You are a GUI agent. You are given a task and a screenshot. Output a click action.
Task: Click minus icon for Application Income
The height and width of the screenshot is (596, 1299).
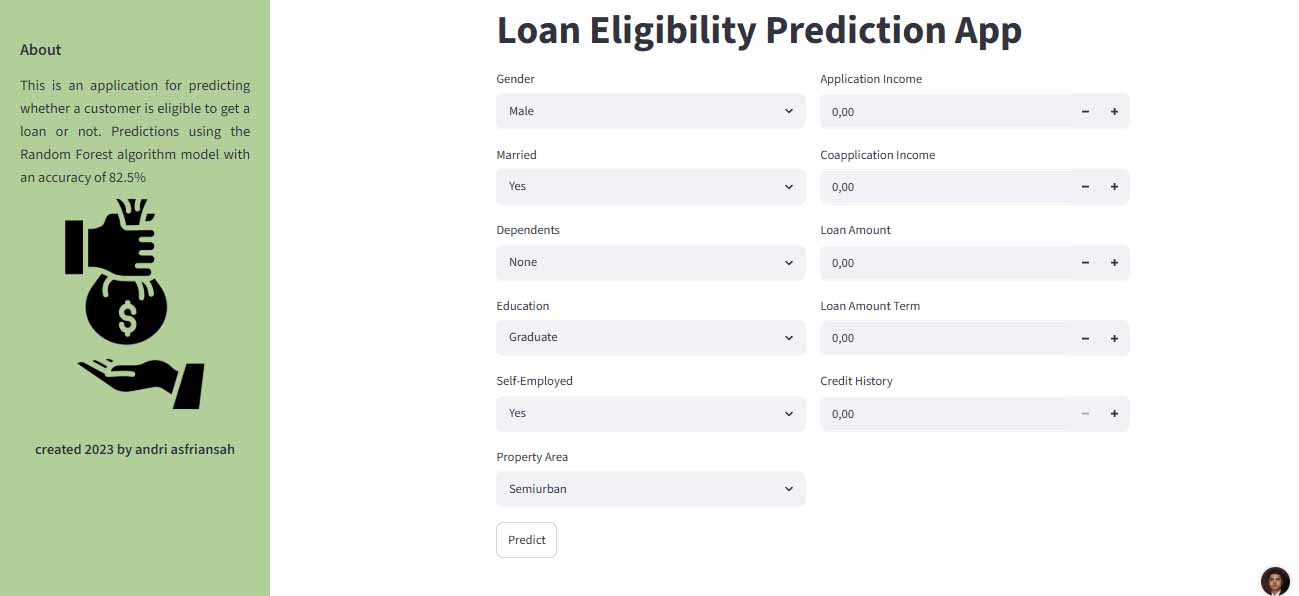(x=1085, y=111)
